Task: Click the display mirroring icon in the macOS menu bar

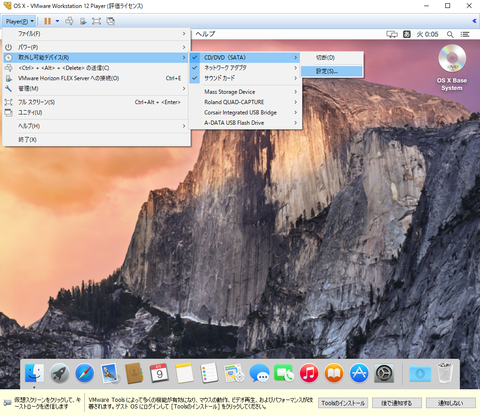Action: (x=392, y=34)
